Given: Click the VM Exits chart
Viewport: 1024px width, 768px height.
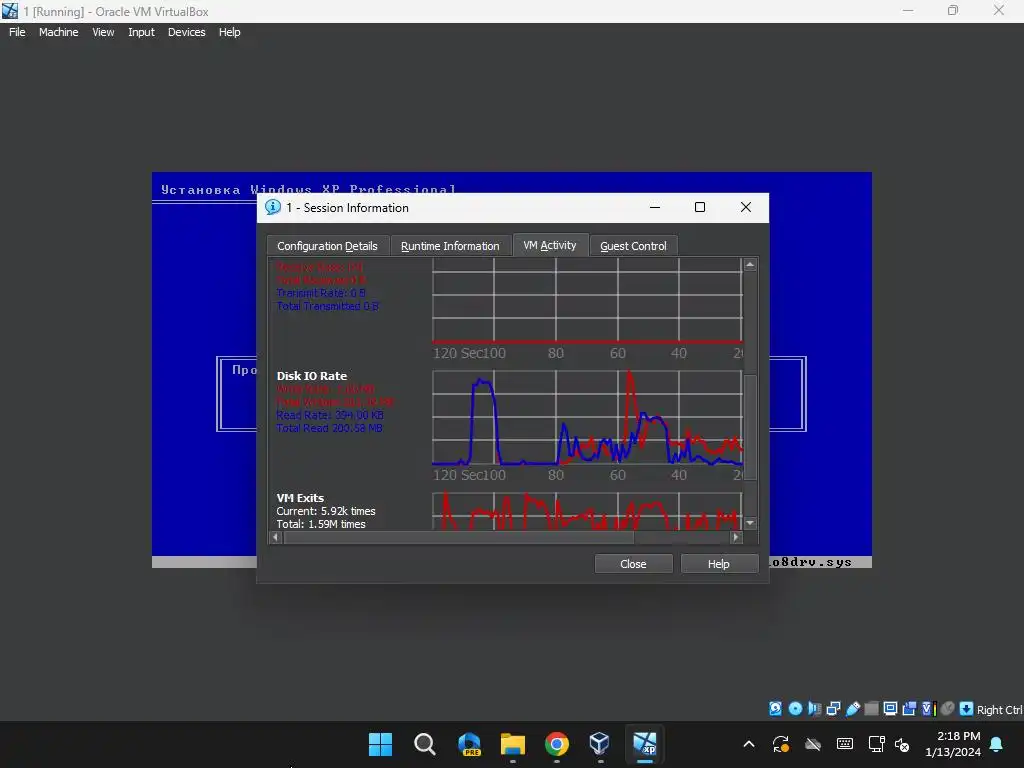Looking at the screenshot, I should click(x=587, y=511).
